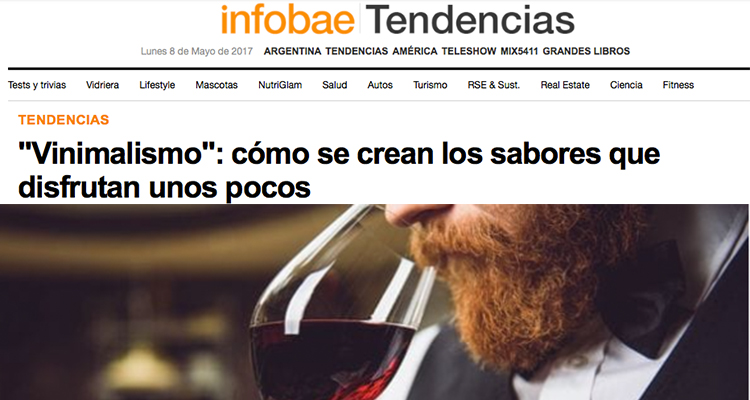The image size is (750, 400).
Task: Open the wine glass article photo
Action: point(374,302)
